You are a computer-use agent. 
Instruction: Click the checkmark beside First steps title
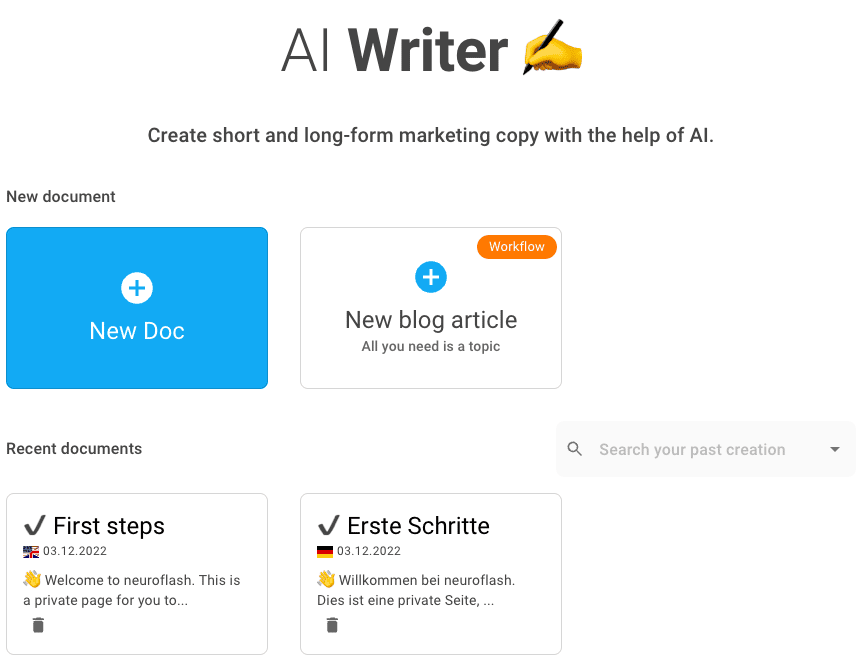[35, 525]
